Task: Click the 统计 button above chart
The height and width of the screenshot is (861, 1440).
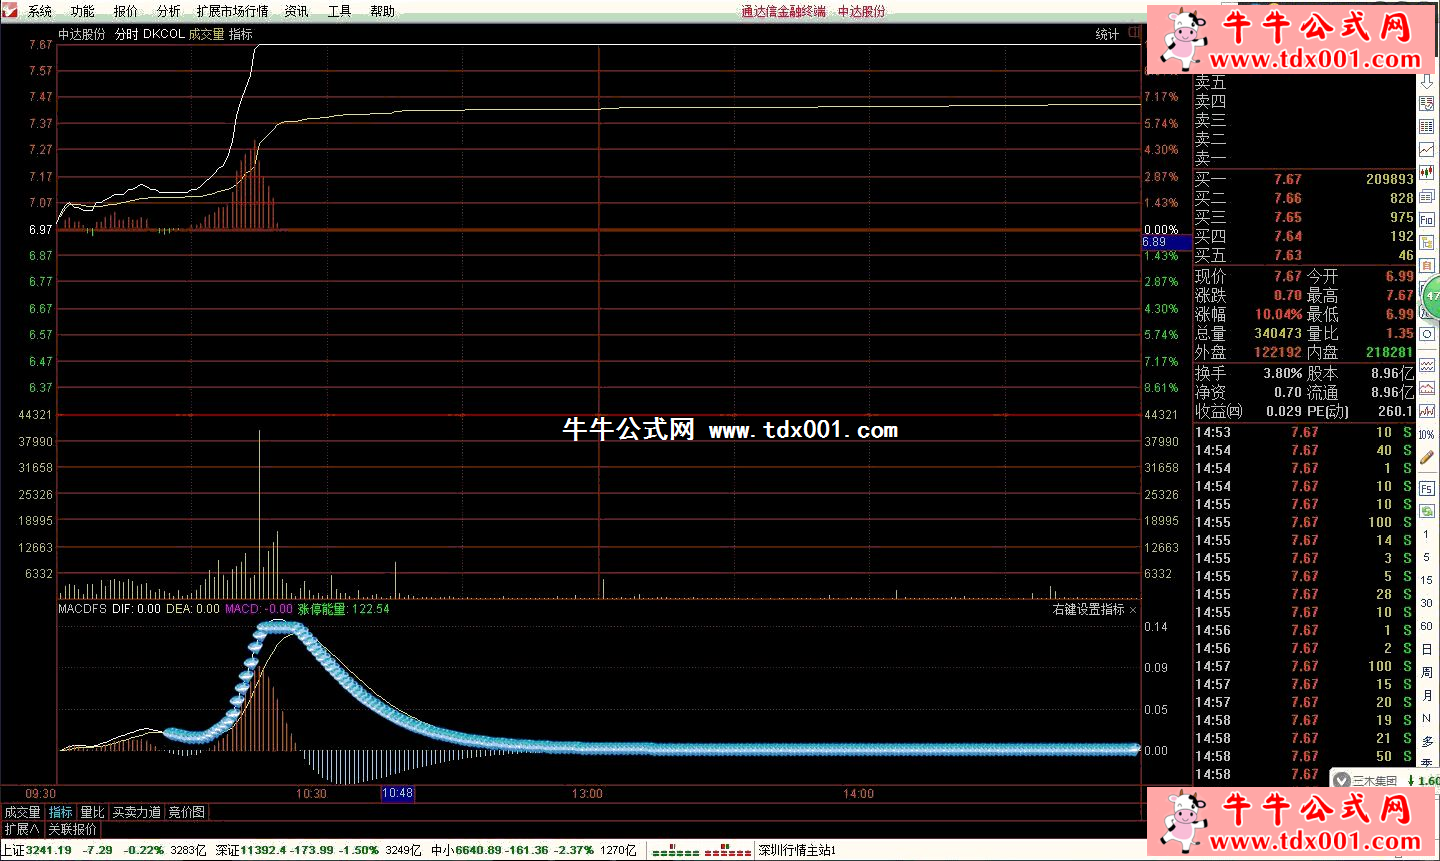Action: [x=1107, y=34]
